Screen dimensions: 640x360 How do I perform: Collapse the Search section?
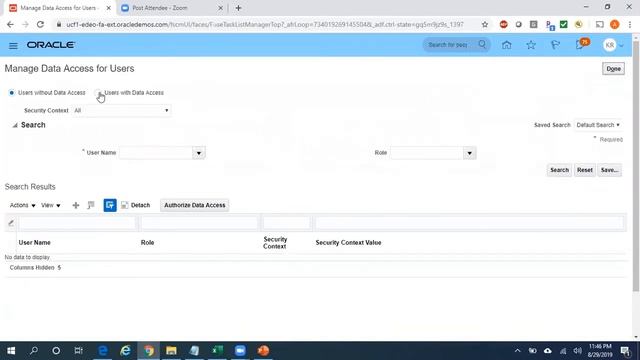point(15,125)
